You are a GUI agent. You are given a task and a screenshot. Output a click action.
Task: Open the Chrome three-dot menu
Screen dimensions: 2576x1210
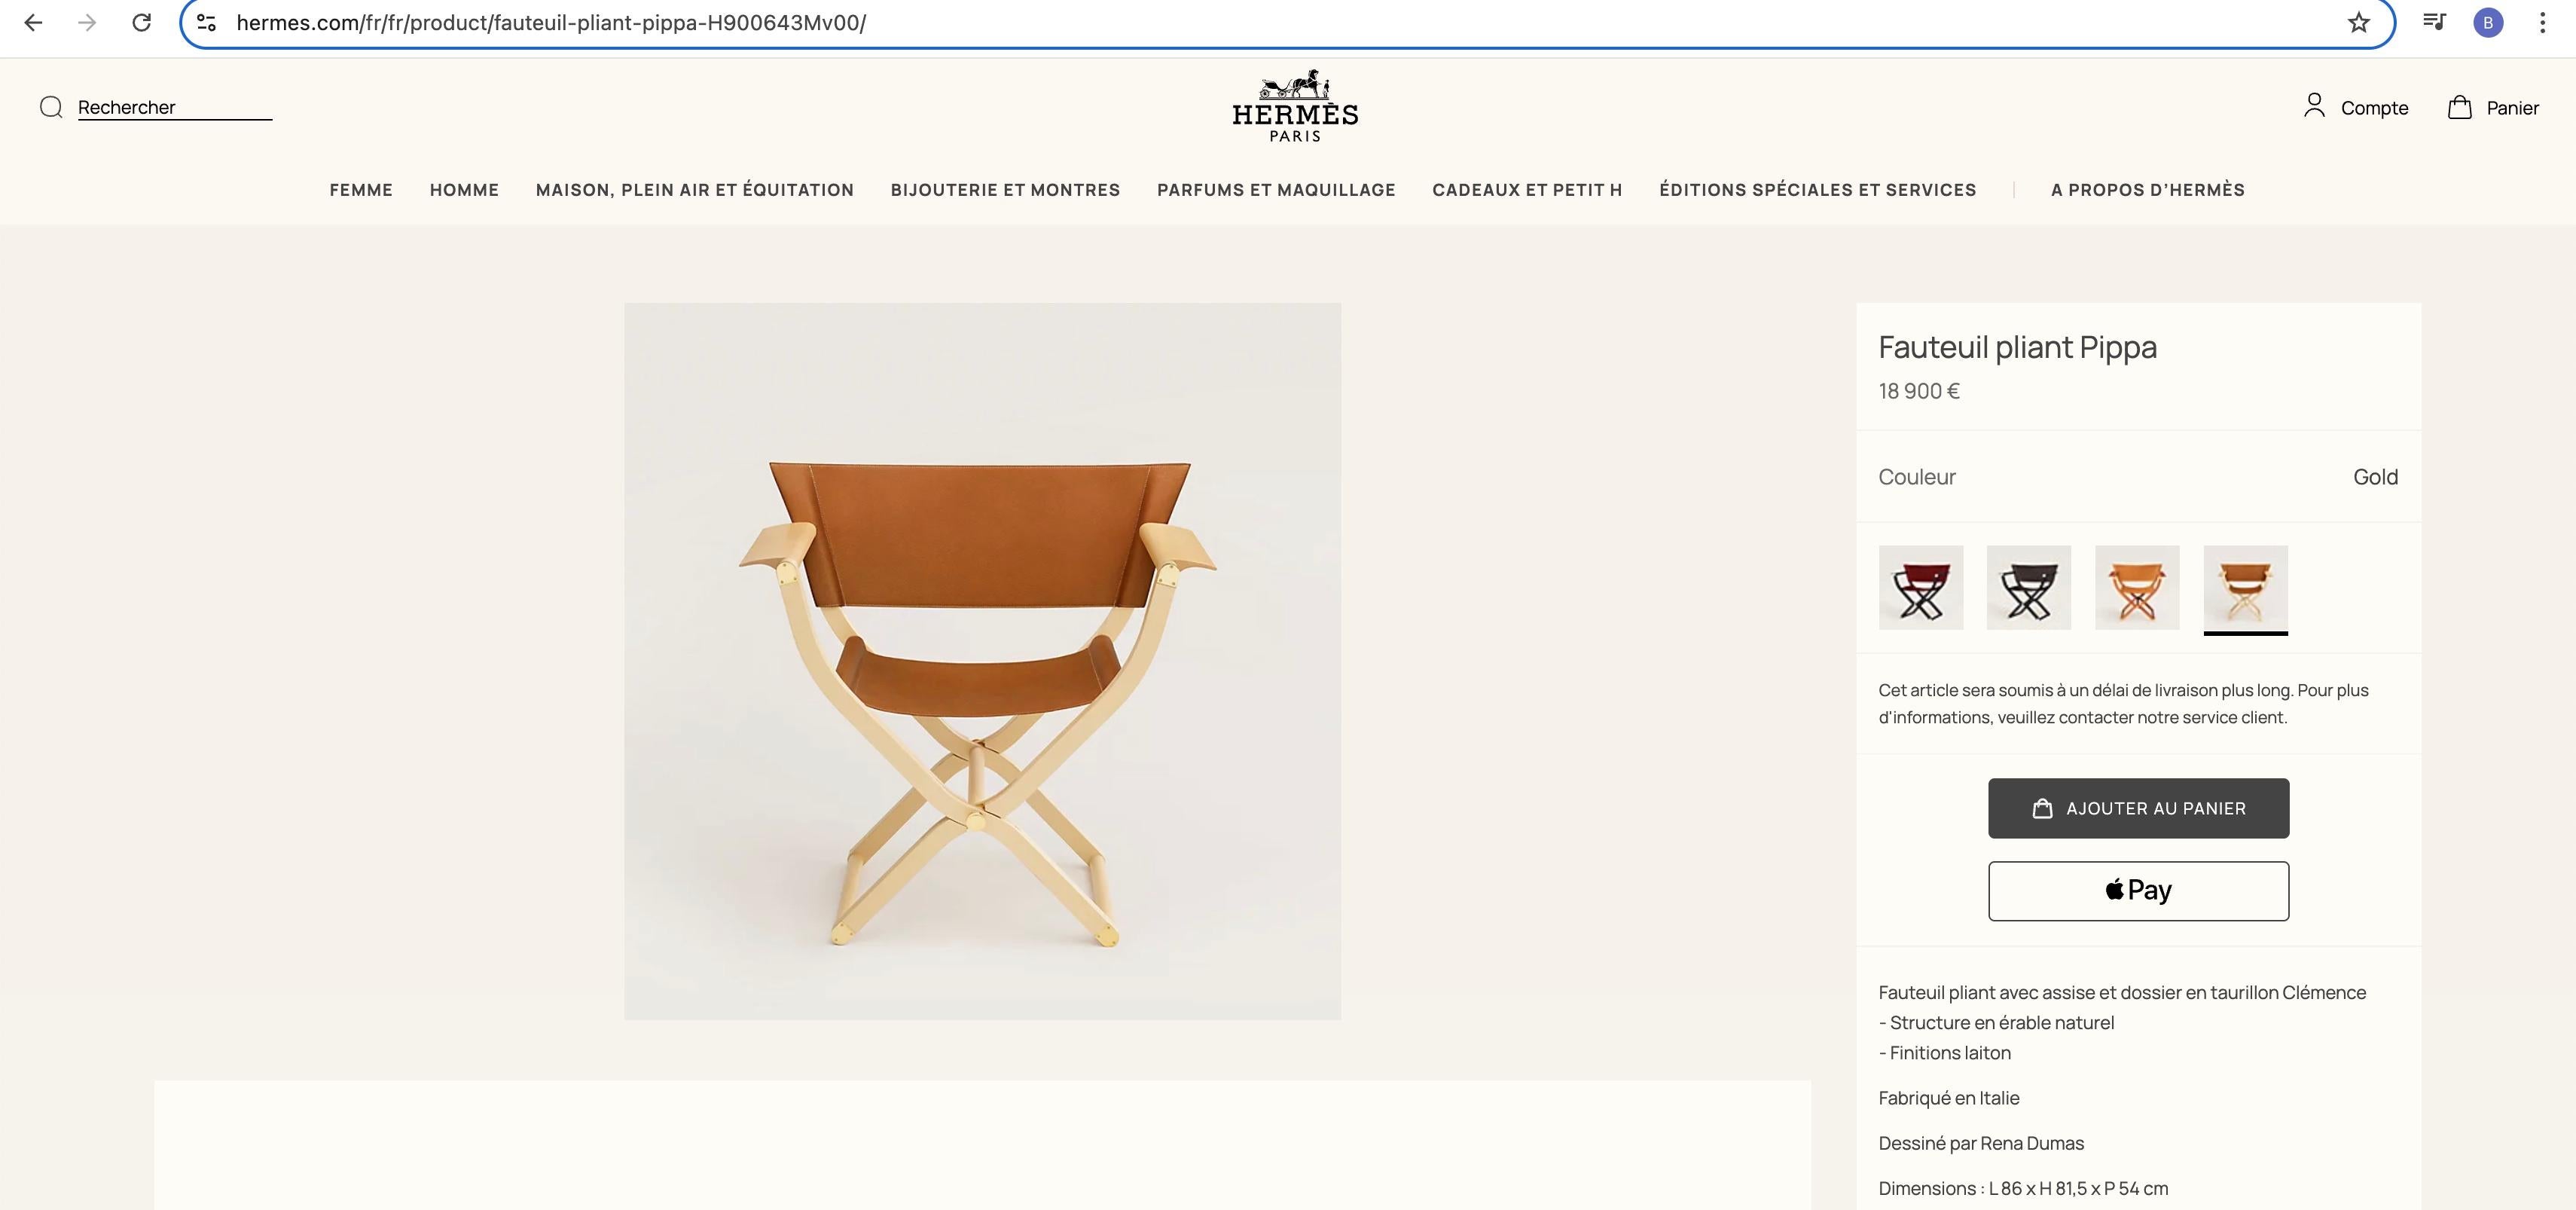click(x=2542, y=22)
